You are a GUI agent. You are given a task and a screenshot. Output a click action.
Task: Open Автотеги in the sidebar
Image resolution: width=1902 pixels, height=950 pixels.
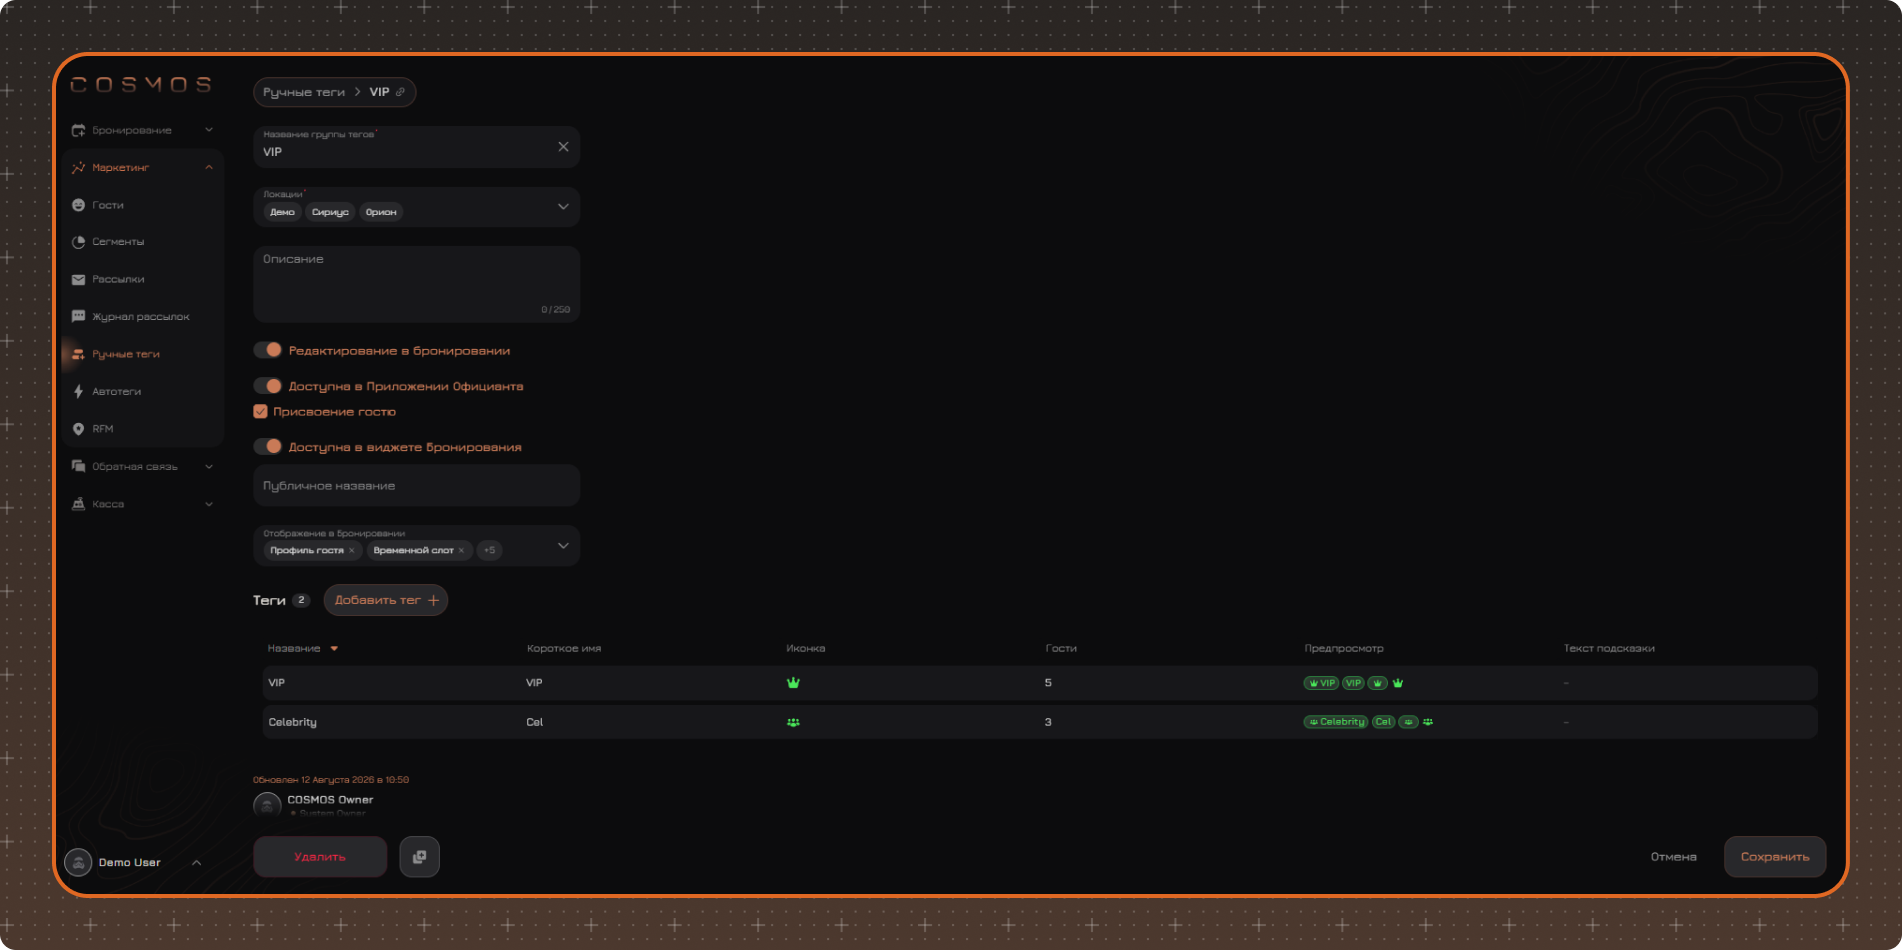pos(117,392)
